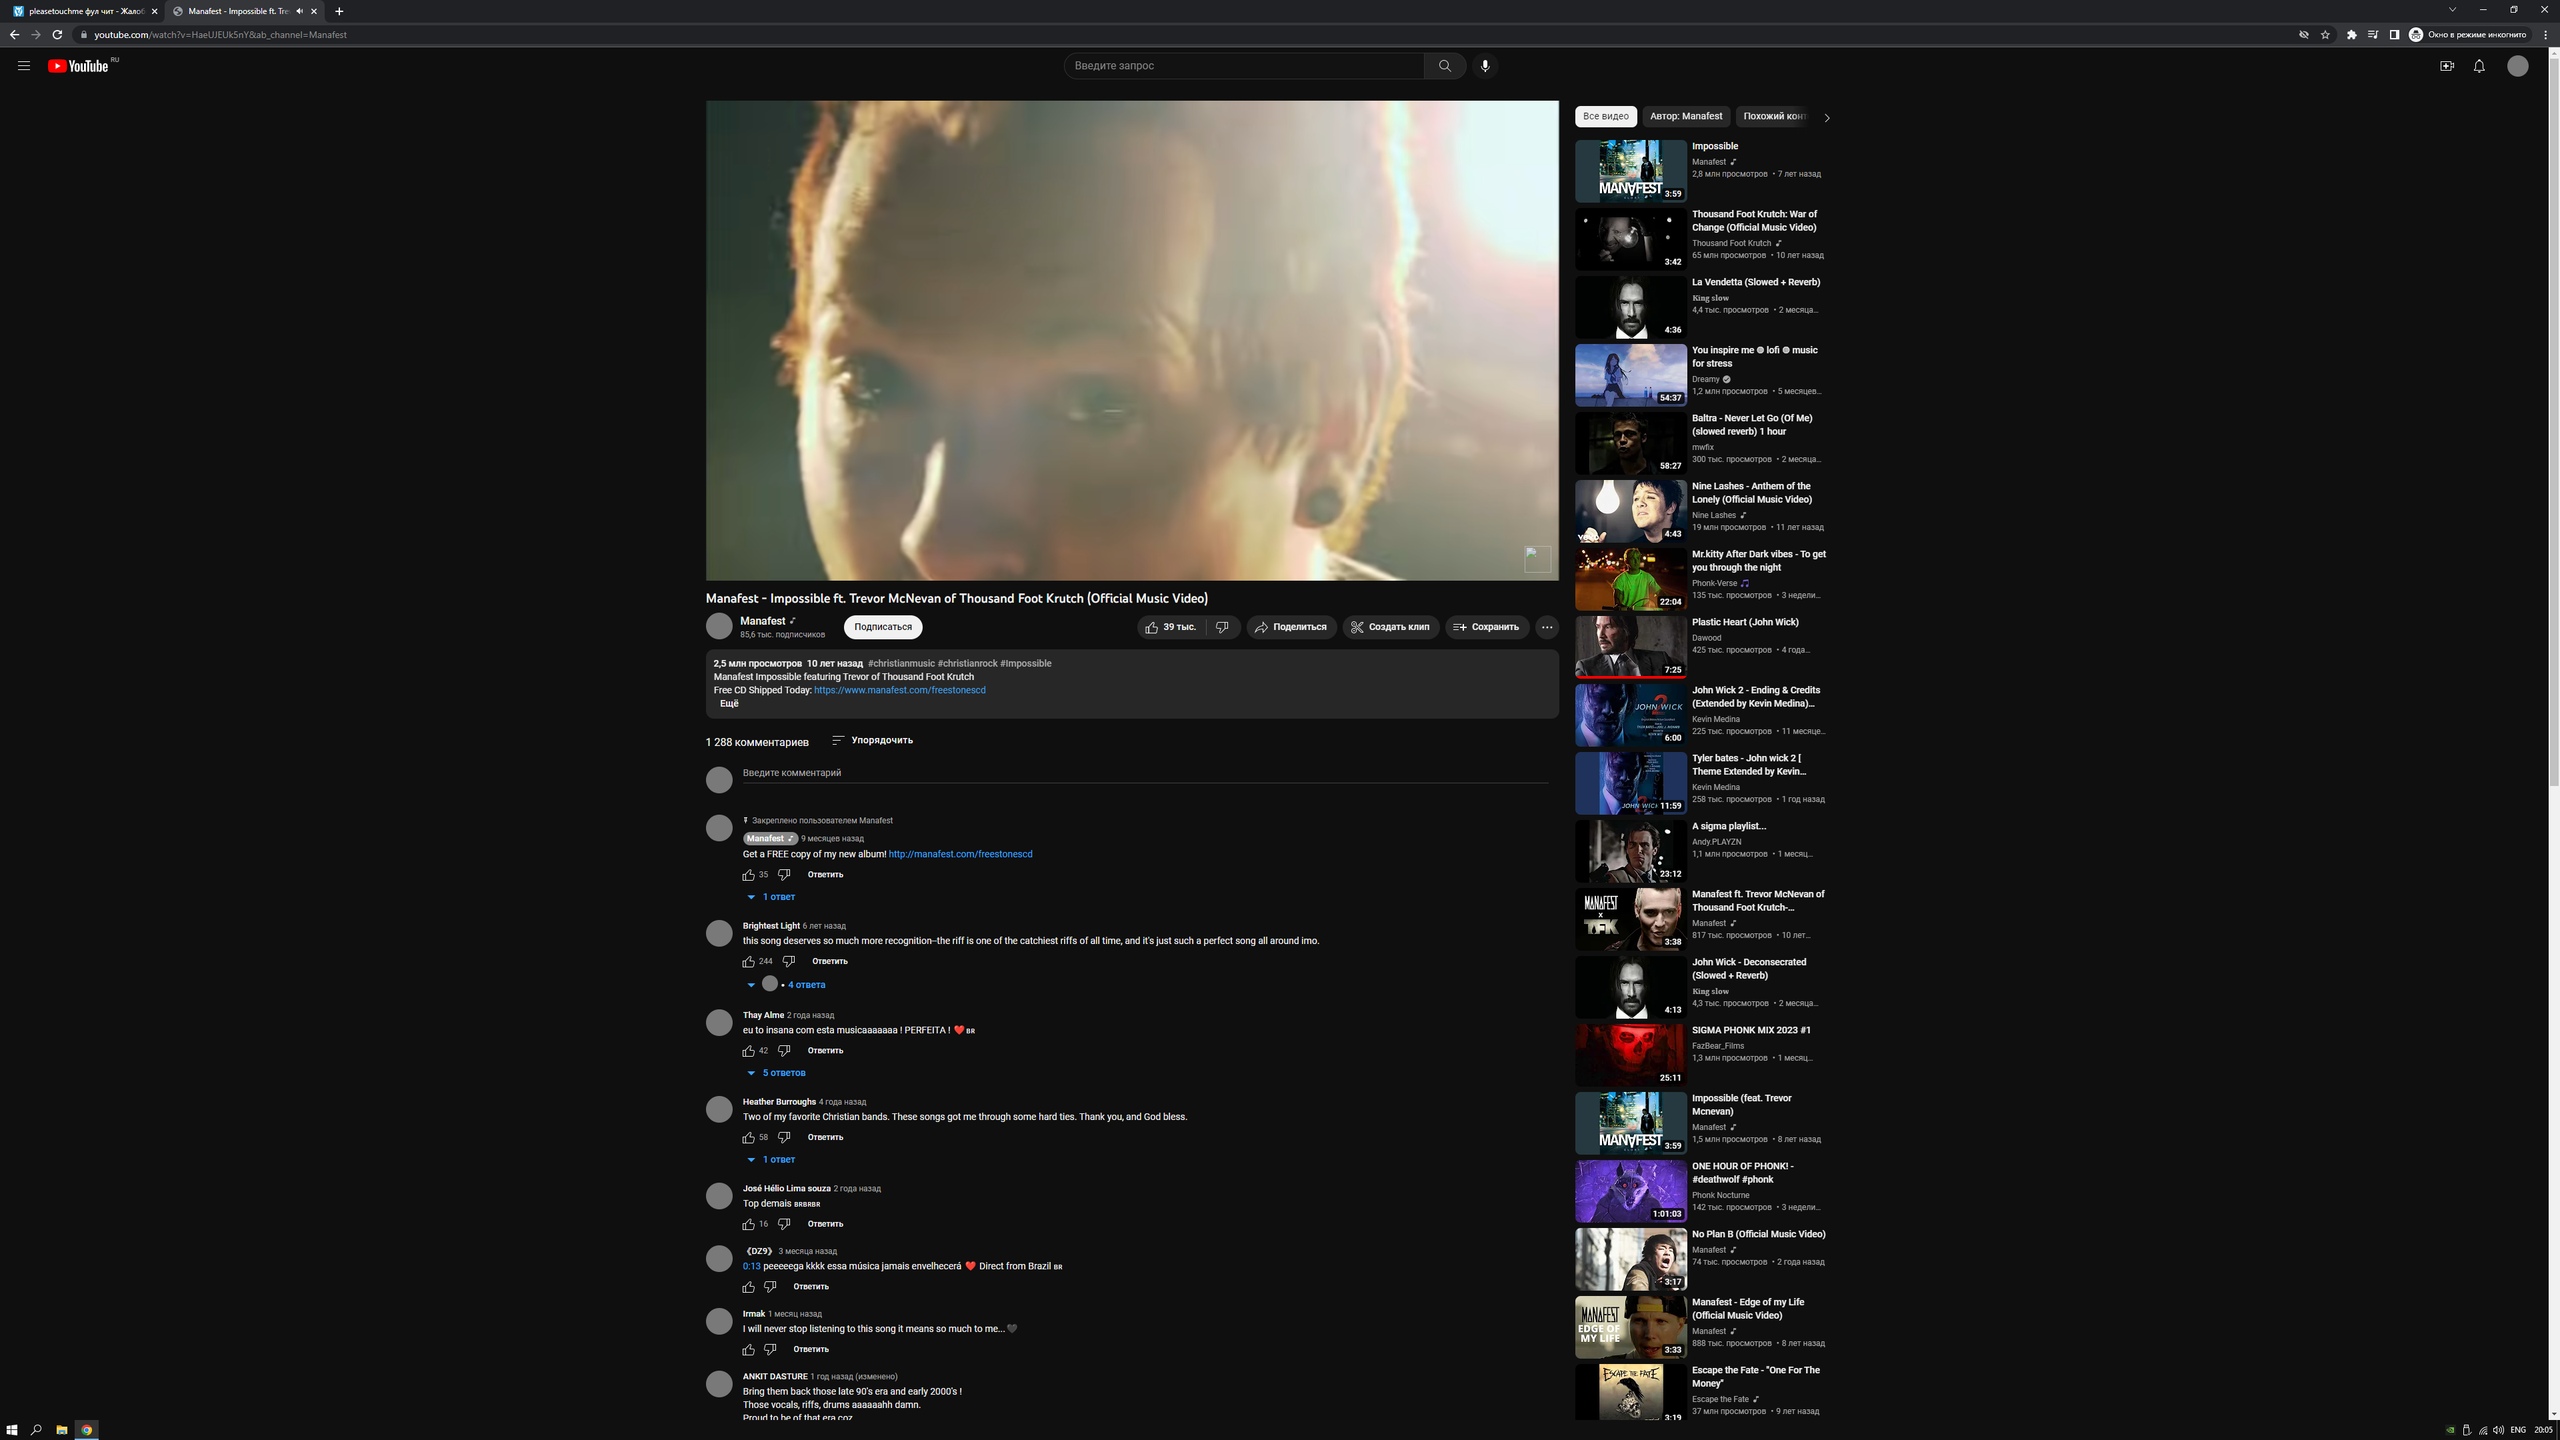Click the search magnifier button
This screenshot has width=2560, height=1440.
pyautogui.click(x=1444, y=66)
